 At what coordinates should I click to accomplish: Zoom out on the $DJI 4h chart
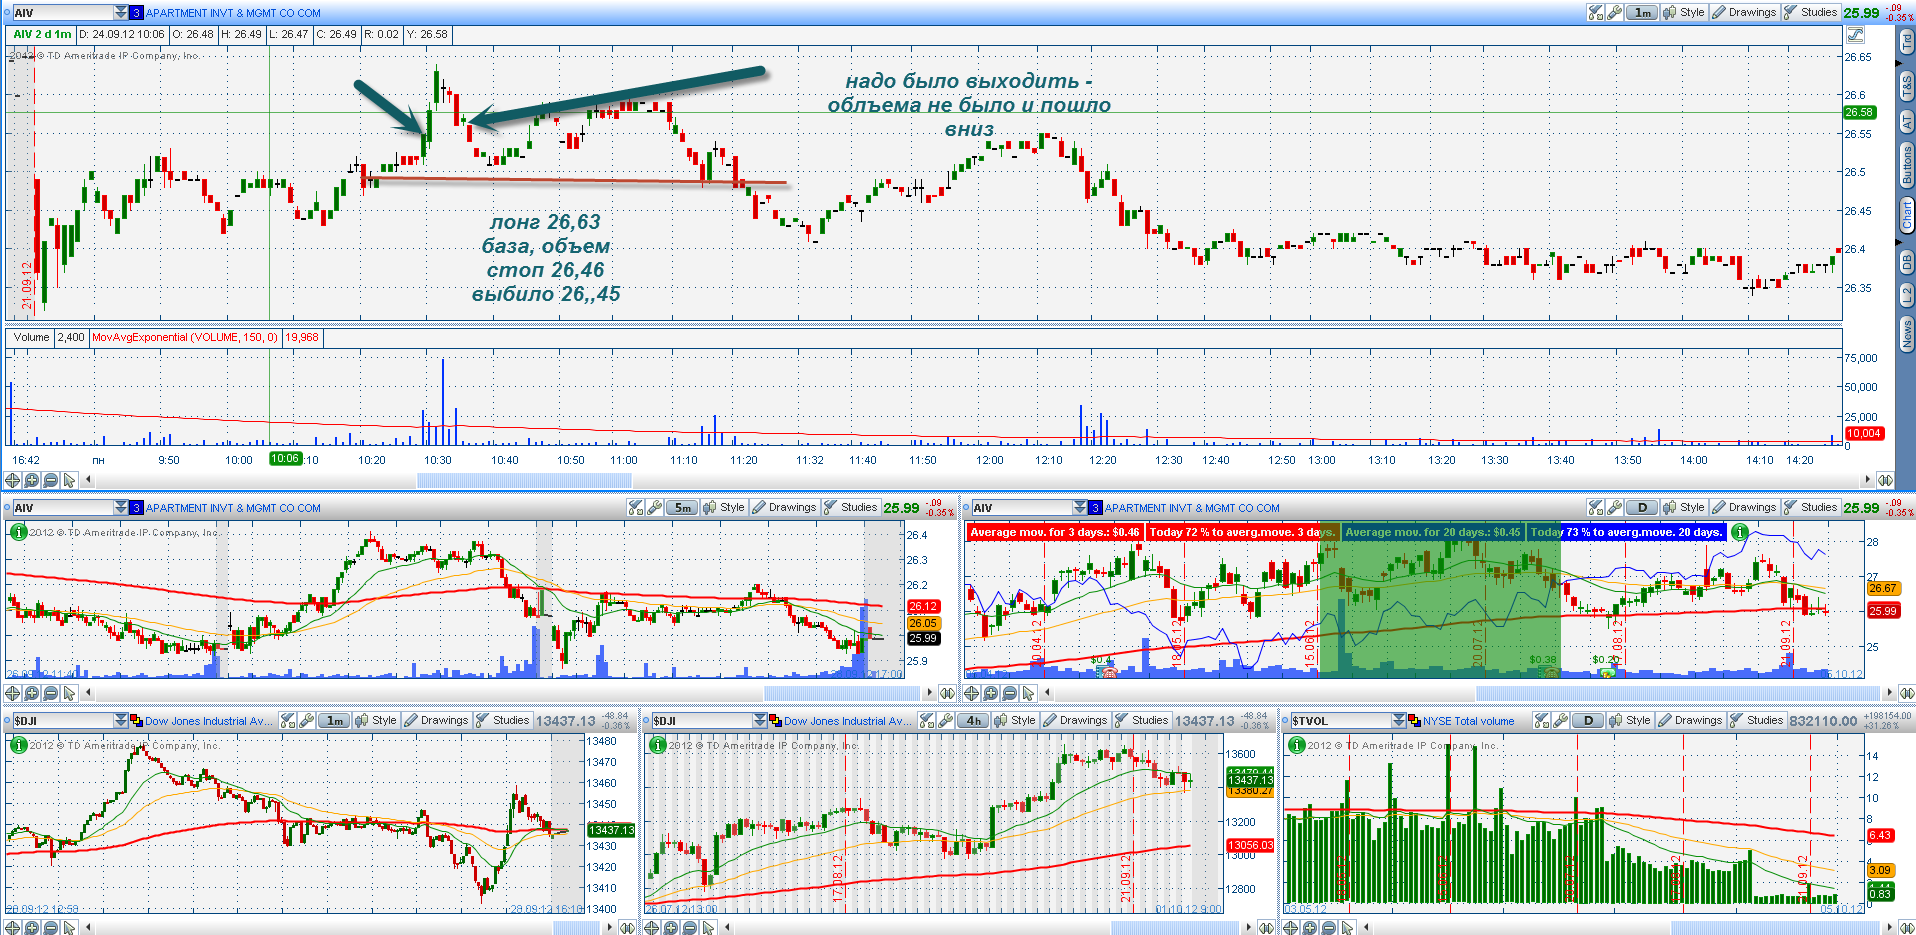(690, 928)
